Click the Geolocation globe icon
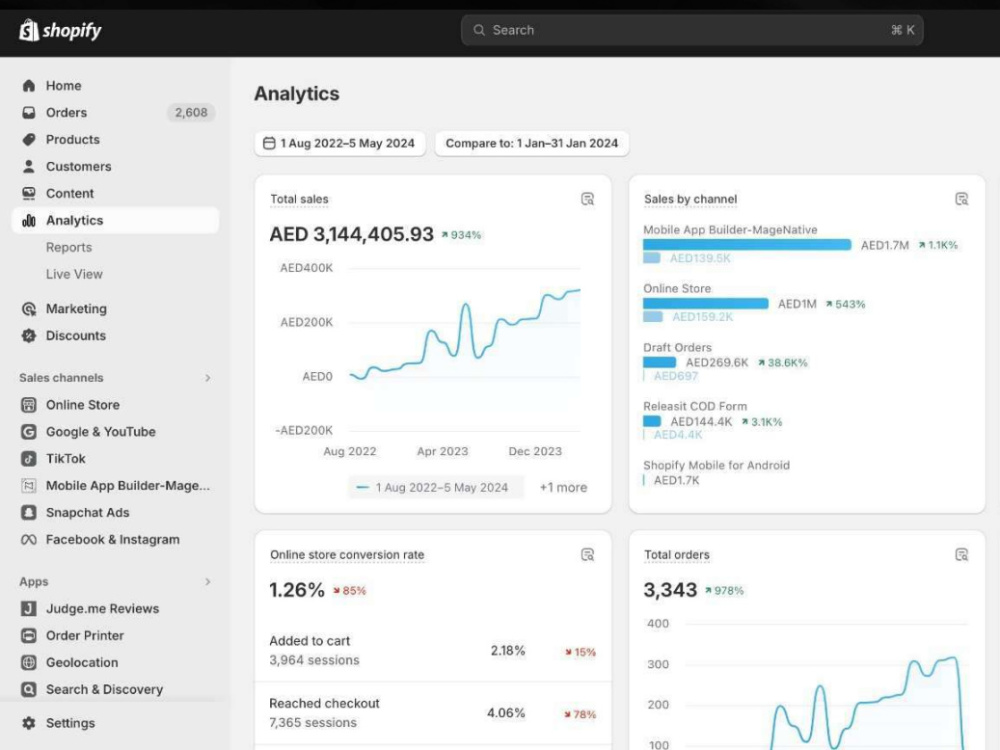1000x750 pixels. pyautogui.click(x=29, y=662)
